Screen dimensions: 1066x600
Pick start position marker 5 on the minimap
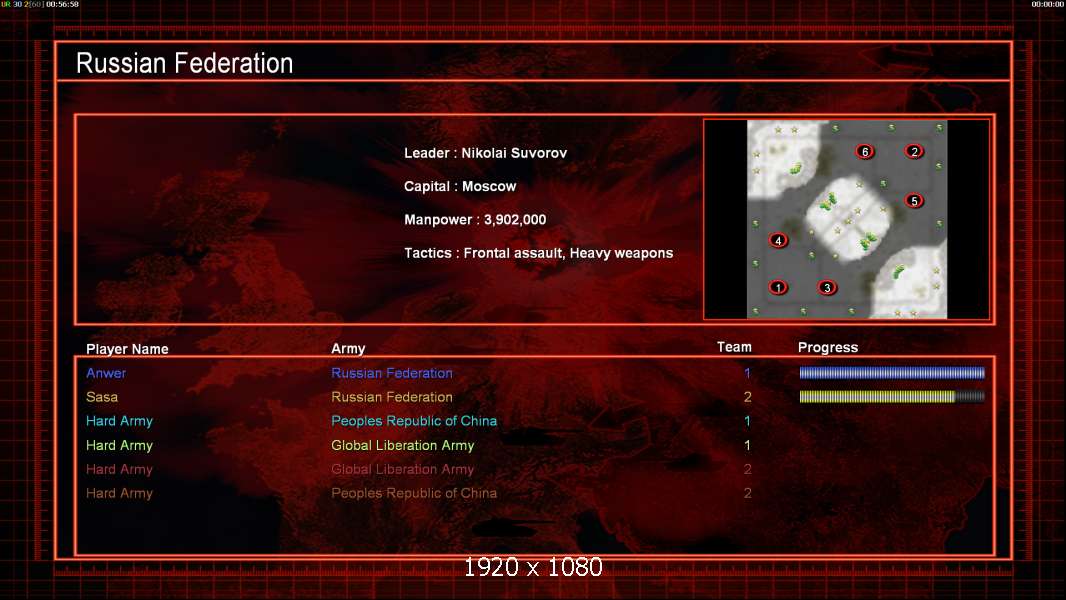click(x=914, y=200)
